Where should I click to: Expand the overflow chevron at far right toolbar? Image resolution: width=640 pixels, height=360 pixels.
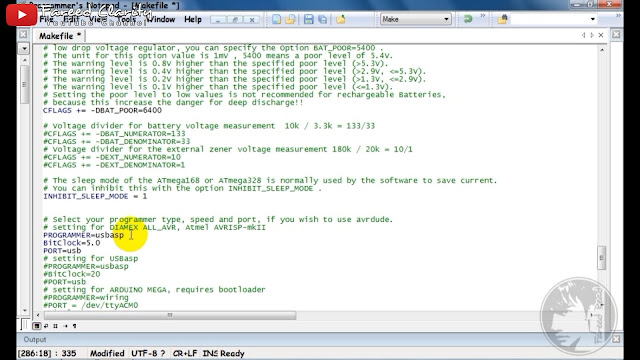coord(618,16)
